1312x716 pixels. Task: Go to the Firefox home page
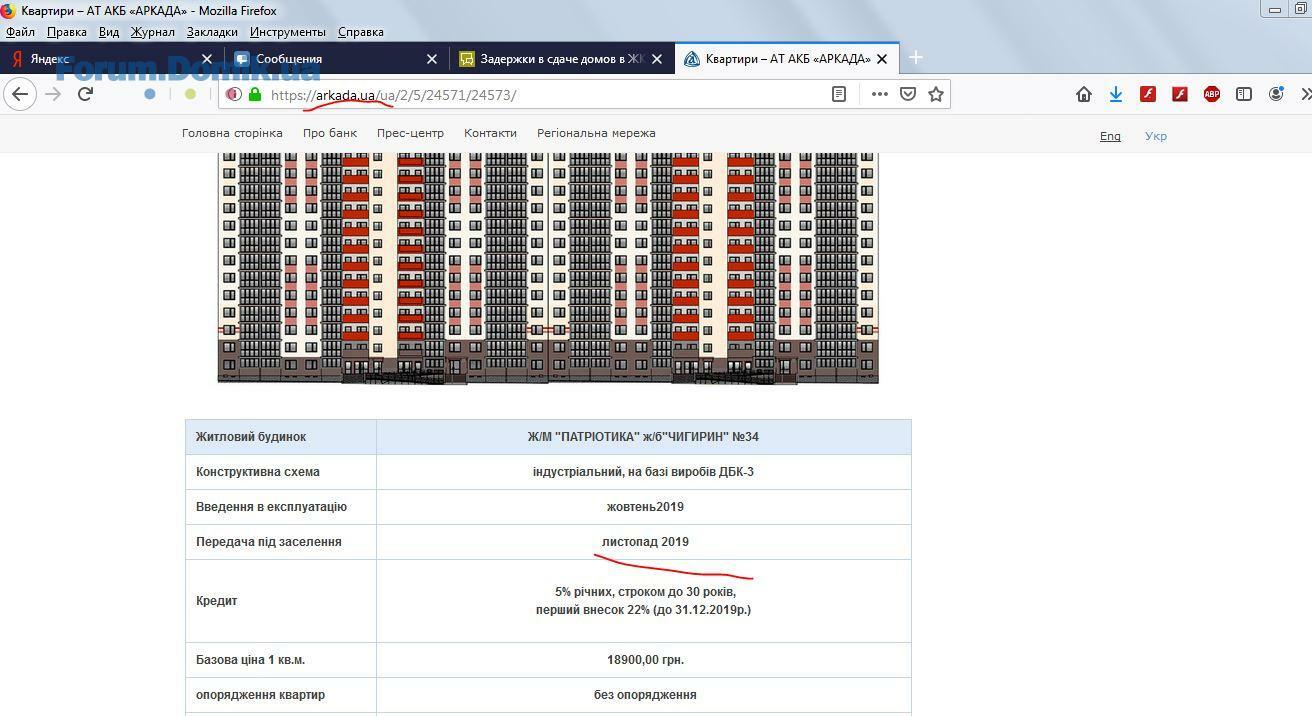click(1084, 94)
